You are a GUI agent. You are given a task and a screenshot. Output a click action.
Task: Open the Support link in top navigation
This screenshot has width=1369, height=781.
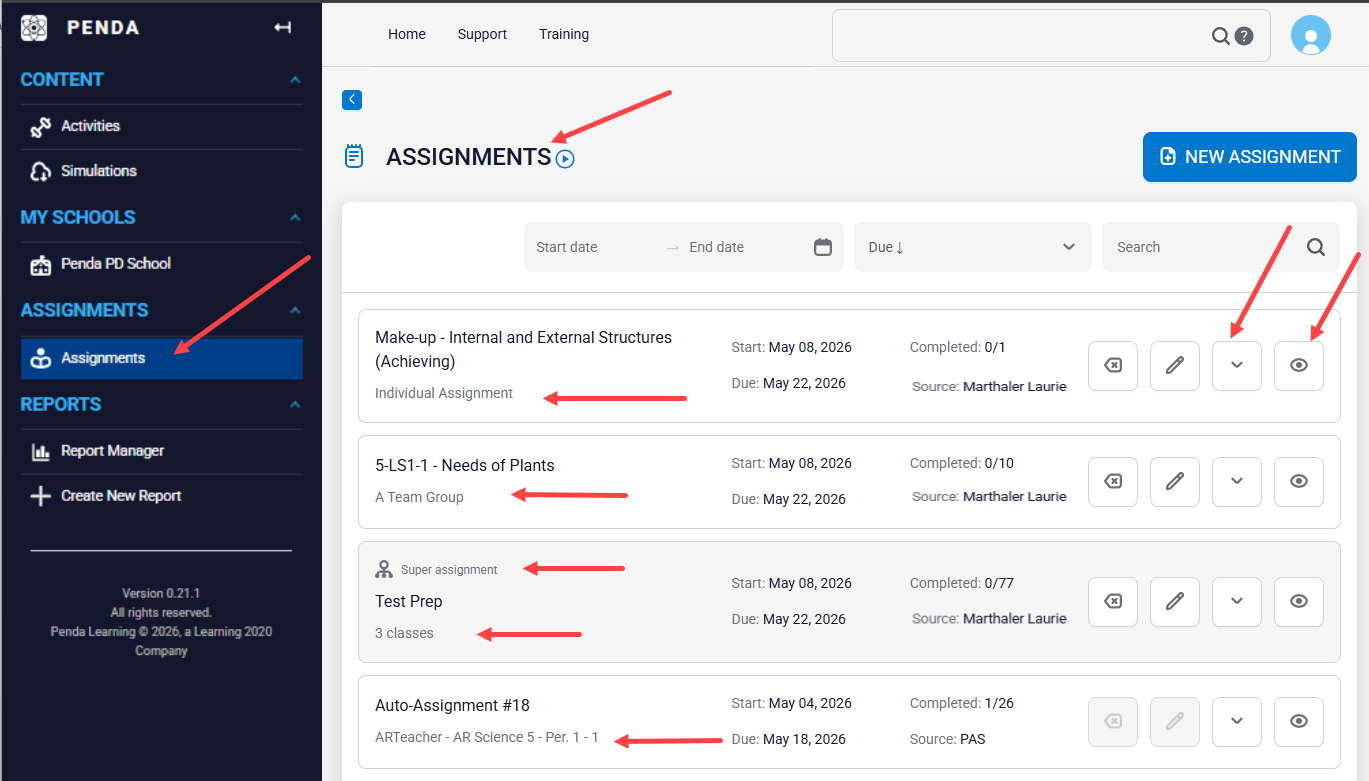(x=482, y=34)
